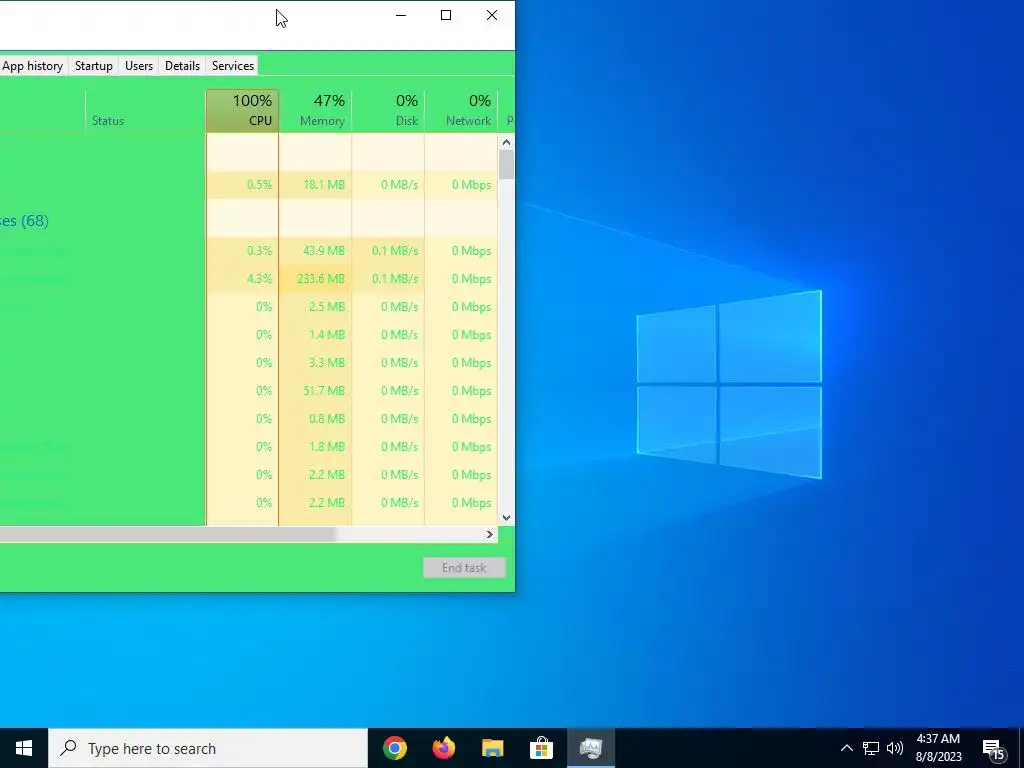Select the 4.3% CPU cell
1024x768 pixels.
[x=242, y=279]
